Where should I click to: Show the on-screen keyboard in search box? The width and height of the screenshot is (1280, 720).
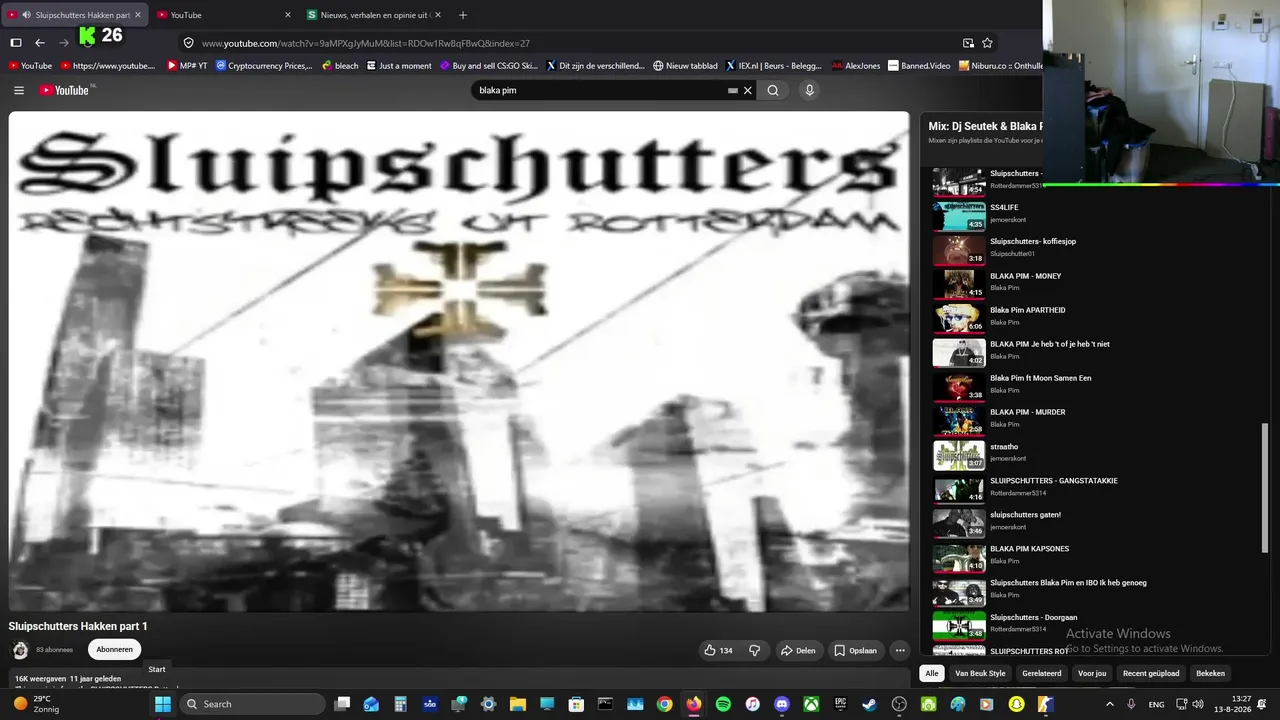733,90
